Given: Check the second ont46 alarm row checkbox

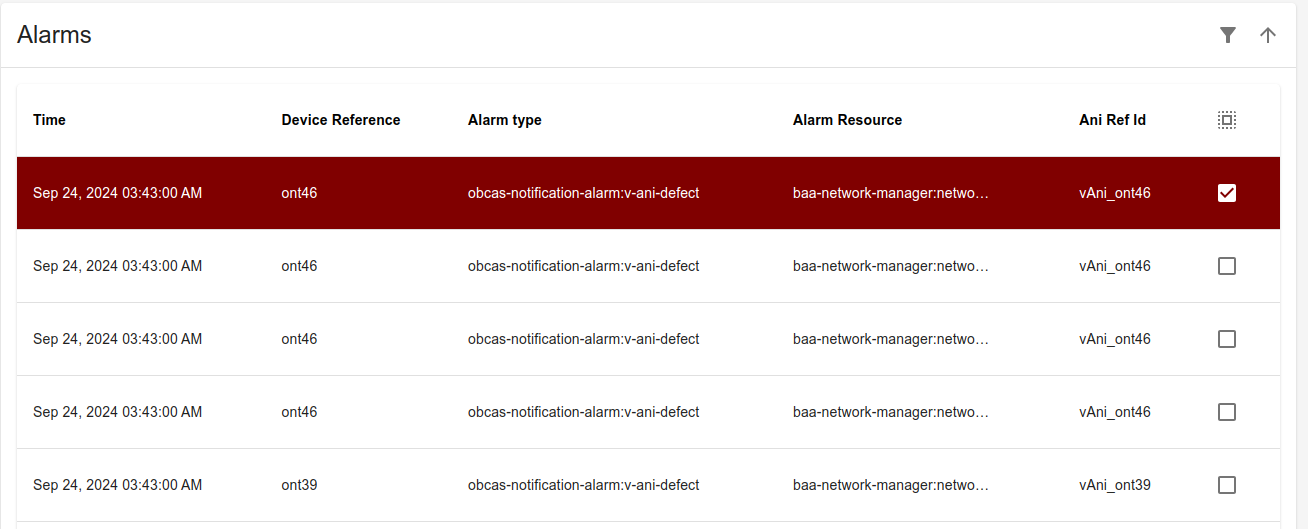Looking at the screenshot, I should [1227, 266].
